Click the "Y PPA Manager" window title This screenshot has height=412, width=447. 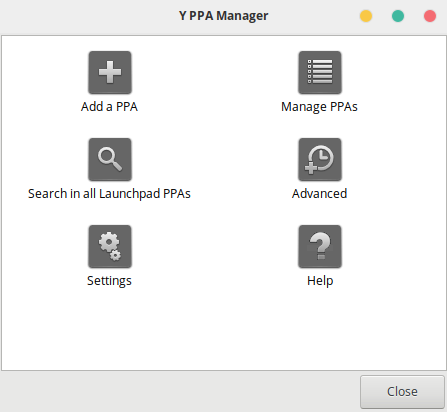[223, 16]
